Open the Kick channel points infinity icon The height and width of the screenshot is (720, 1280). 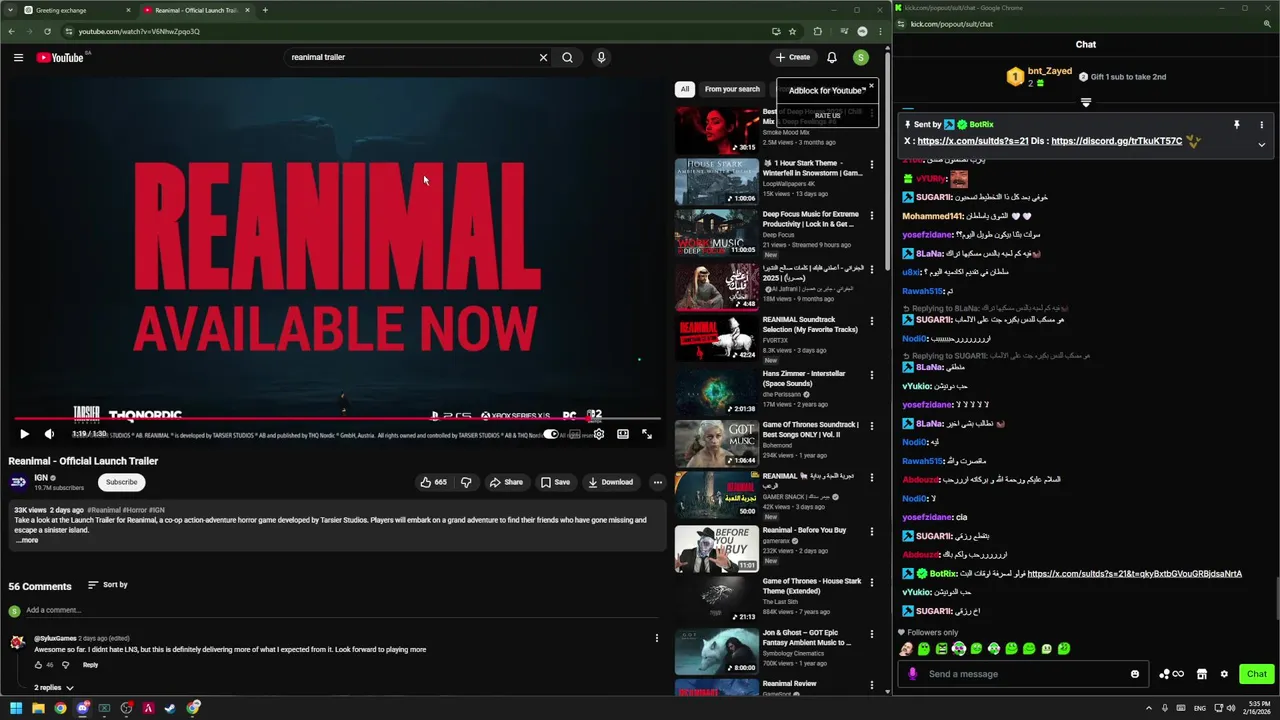pos(1171,674)
